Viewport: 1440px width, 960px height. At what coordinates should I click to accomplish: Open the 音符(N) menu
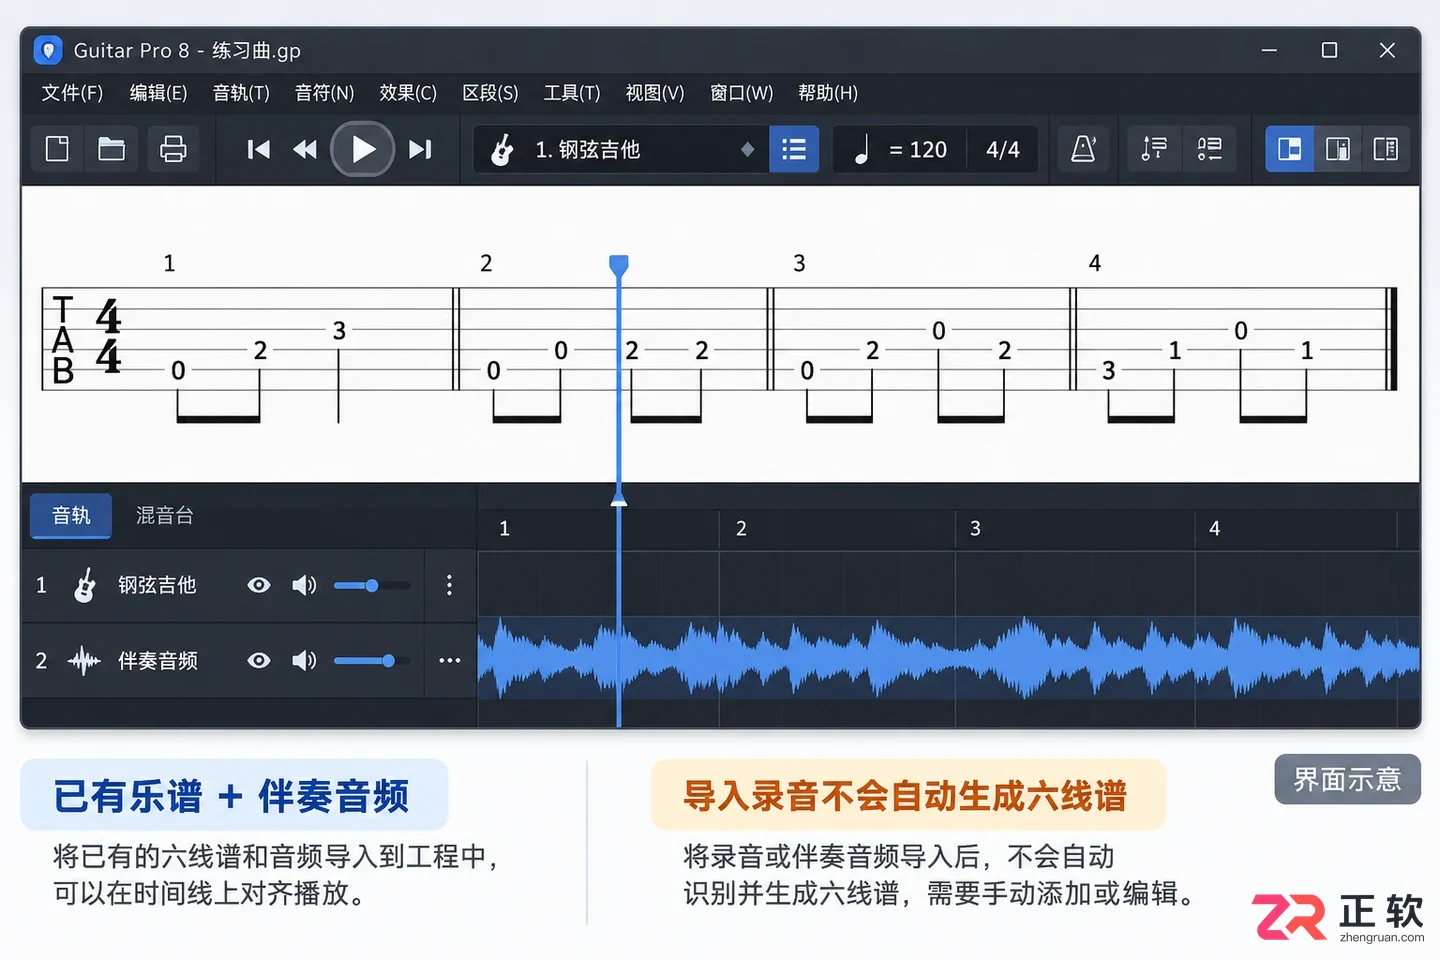[324, 93]
